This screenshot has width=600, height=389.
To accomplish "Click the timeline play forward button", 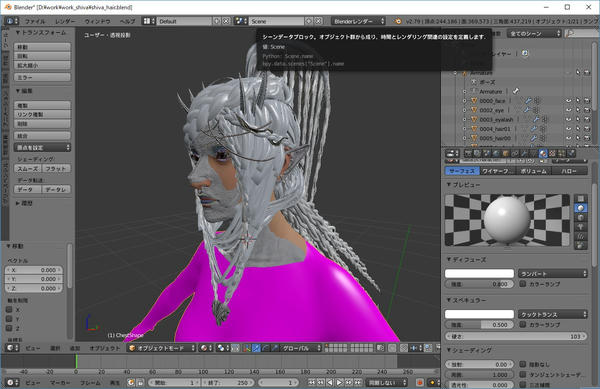I will pyautogui.click(x=339, y=382).
